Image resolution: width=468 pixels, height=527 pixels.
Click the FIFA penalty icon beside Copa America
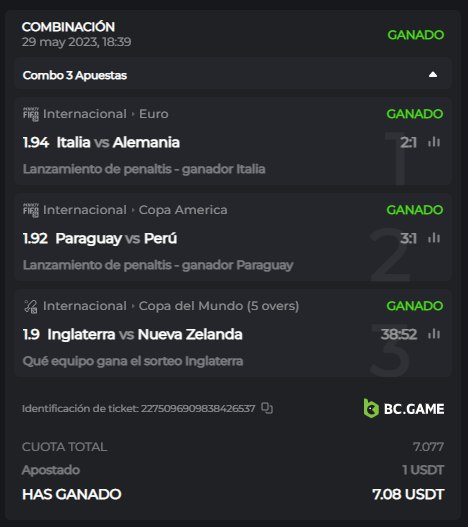pyautogui.click(x=31, y=210)
